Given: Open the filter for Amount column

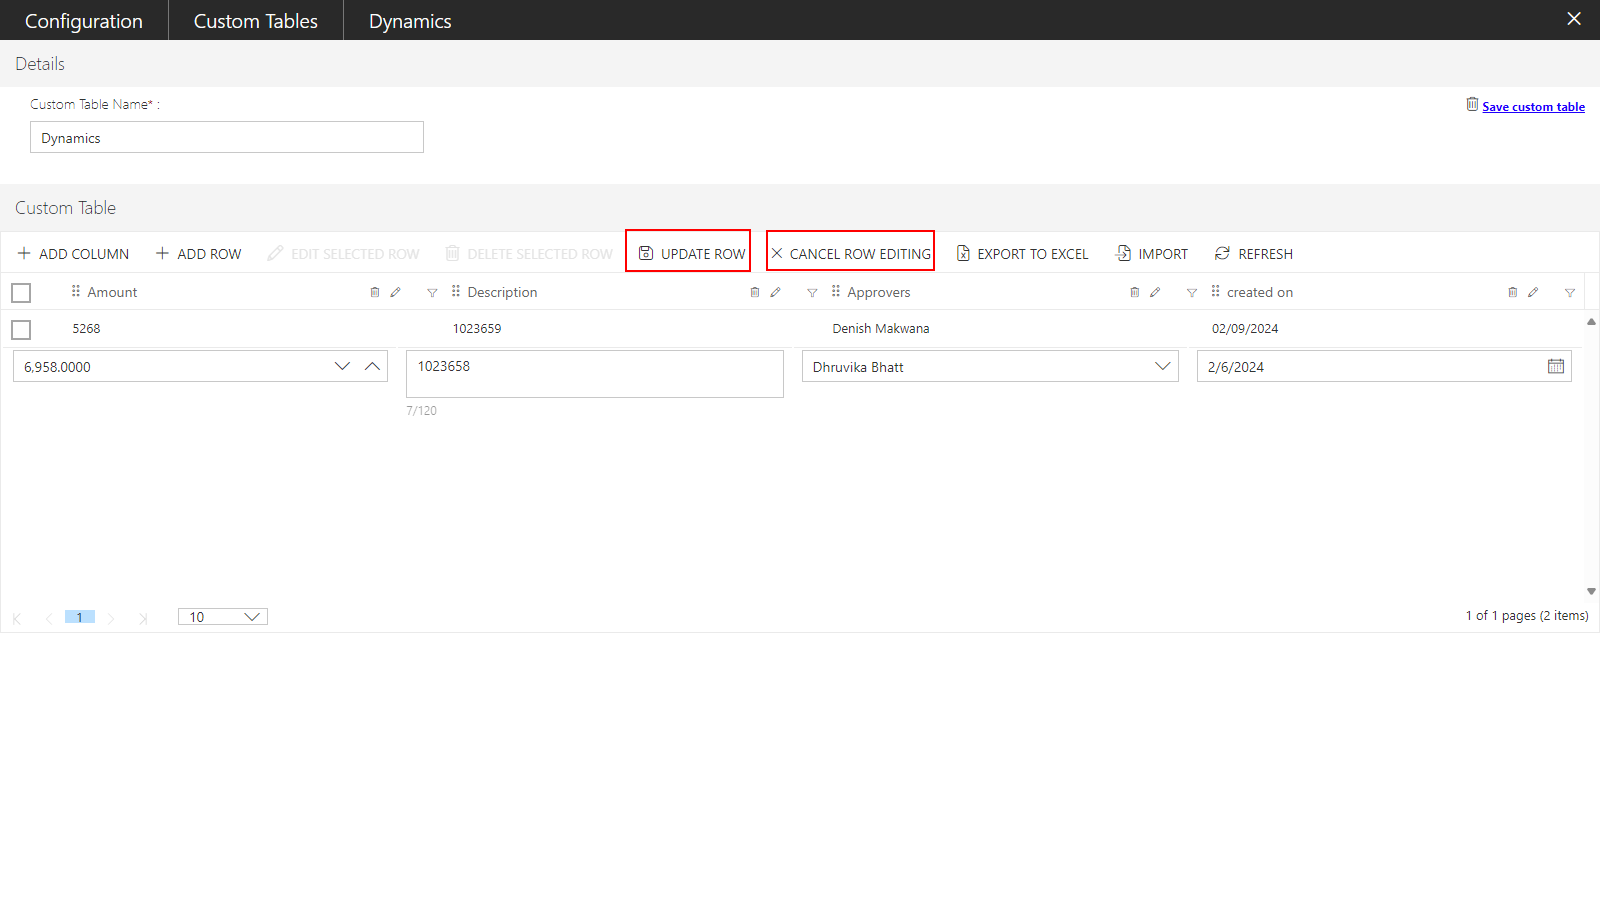Looking at the screenshot, I should coord(432,293).
